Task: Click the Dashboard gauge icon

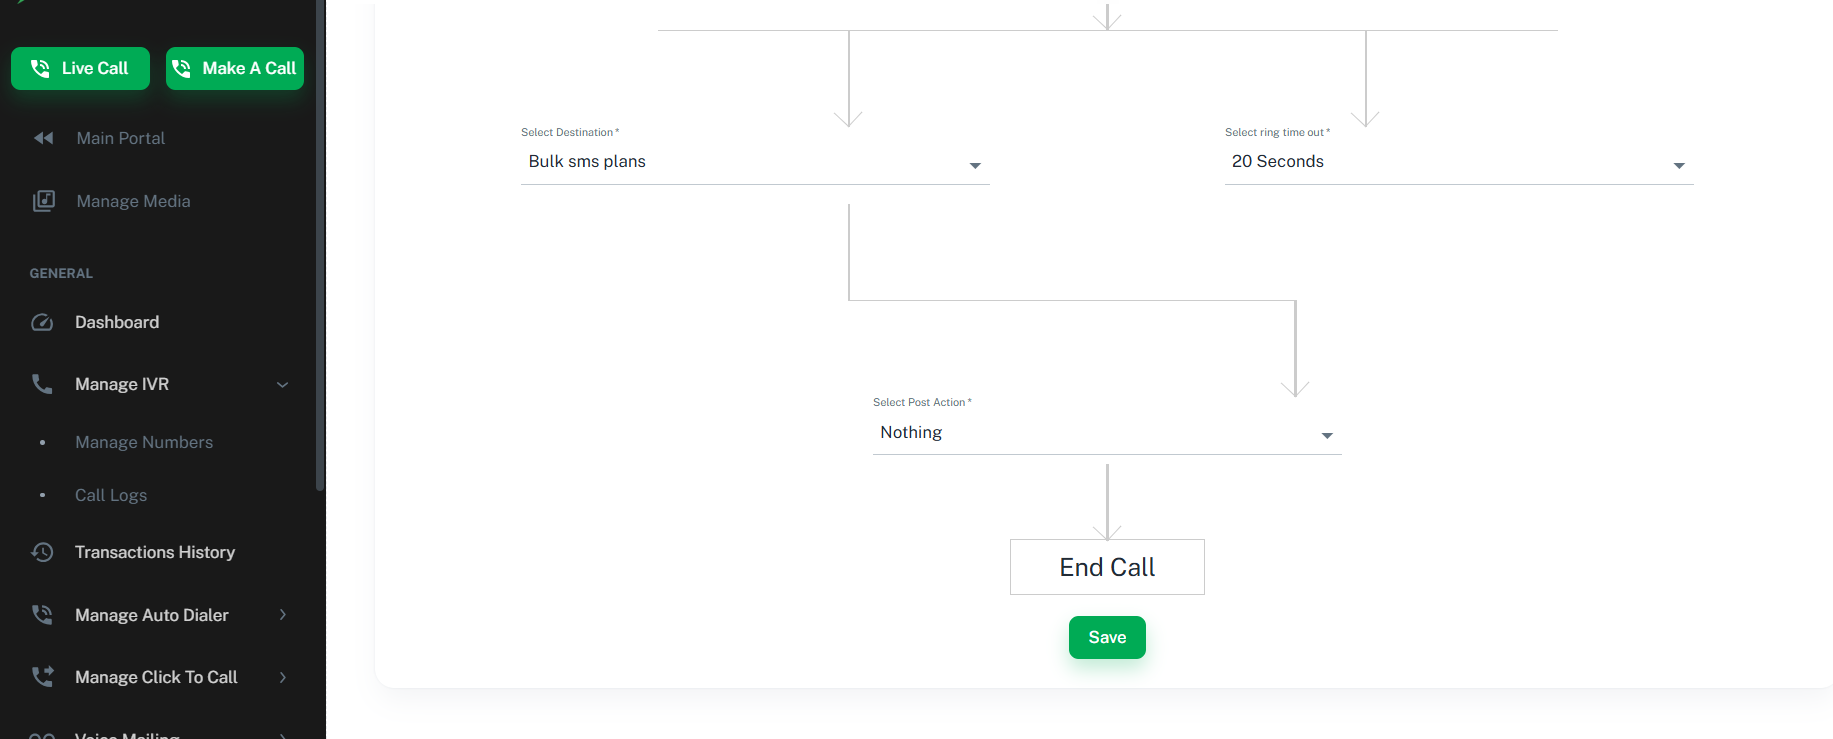Action: coord(42,322)
